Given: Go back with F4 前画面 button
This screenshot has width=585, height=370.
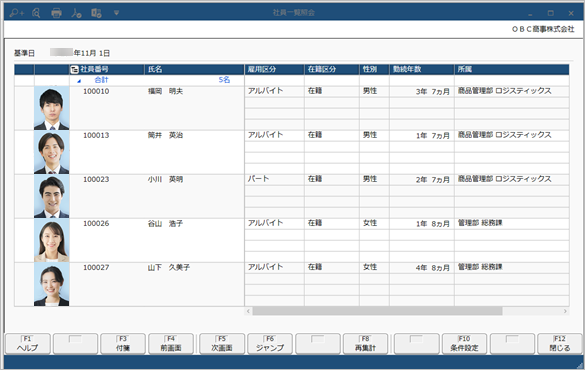Looking at the screenshot, I should 171,344.
